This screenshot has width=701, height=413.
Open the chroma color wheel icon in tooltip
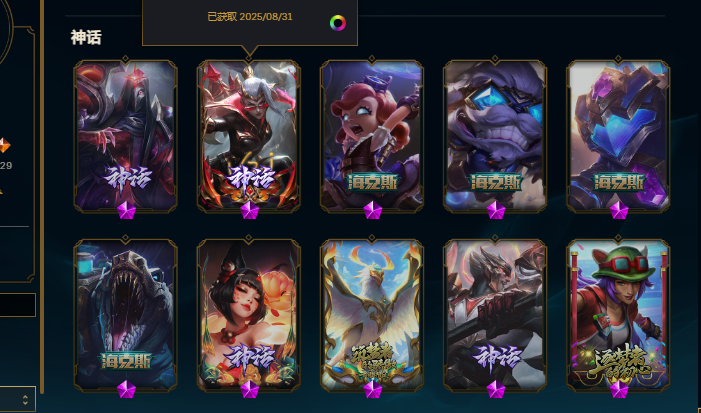[338, 23]
